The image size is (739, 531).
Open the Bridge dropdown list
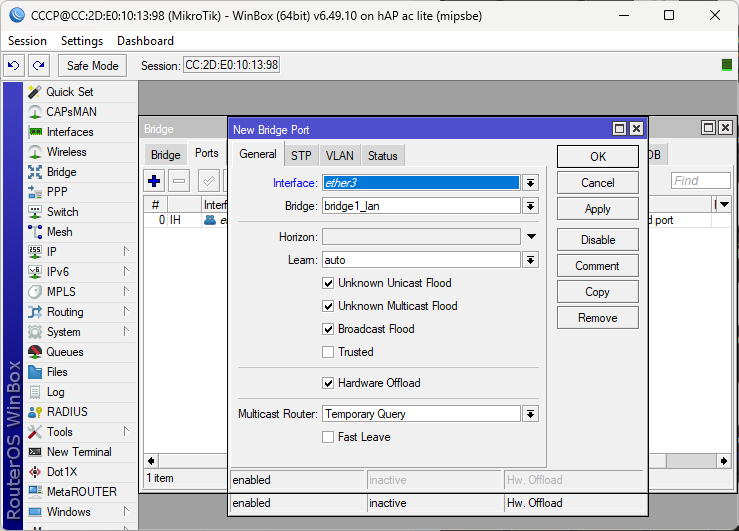[531, 206]
